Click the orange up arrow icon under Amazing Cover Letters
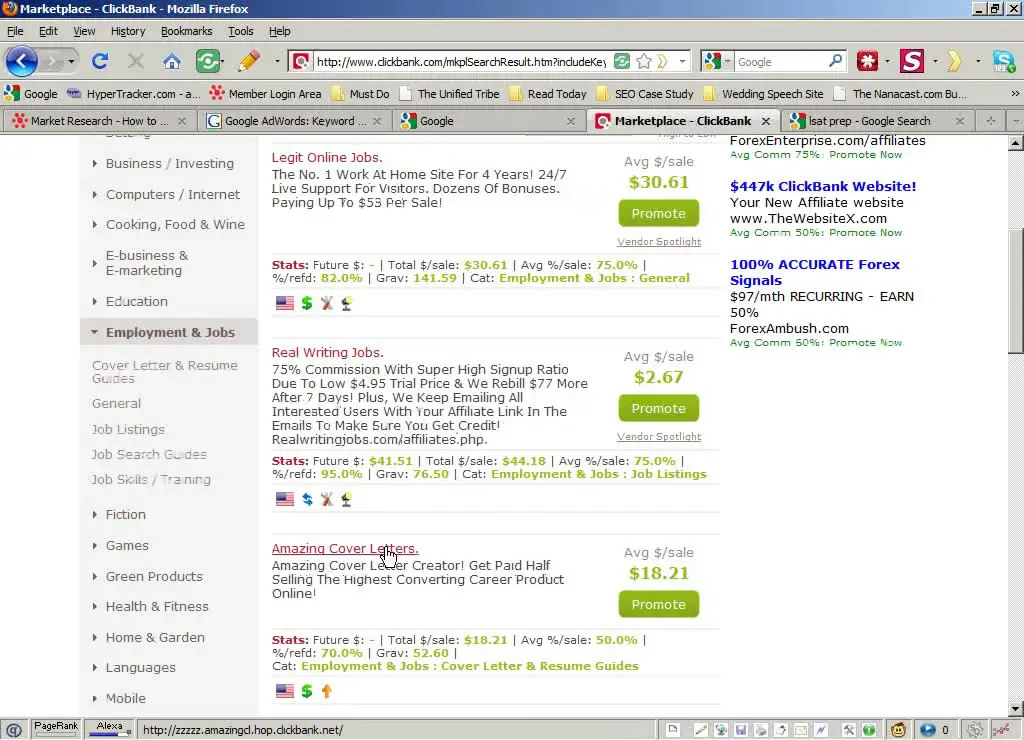1024x740 pixels. pos(327,690)
